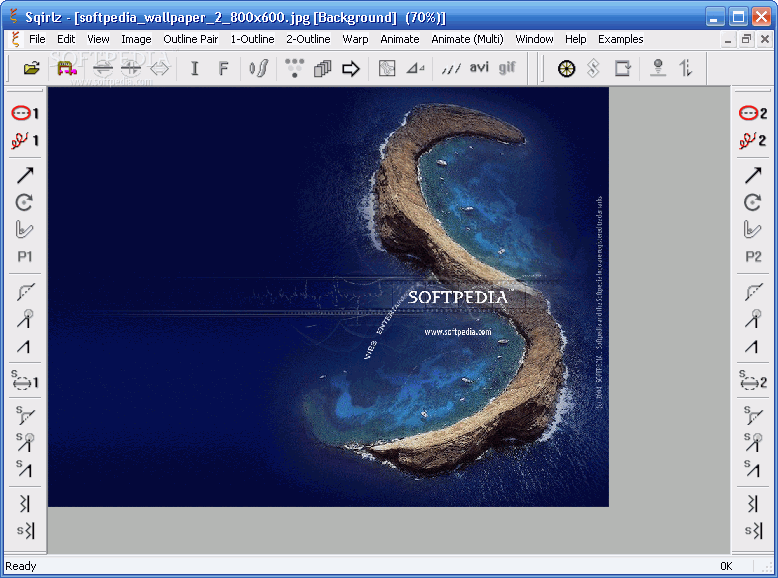Screen dimensions: 778x578
Task: Click the checkmark icon above P1
Action: (24, 229)
